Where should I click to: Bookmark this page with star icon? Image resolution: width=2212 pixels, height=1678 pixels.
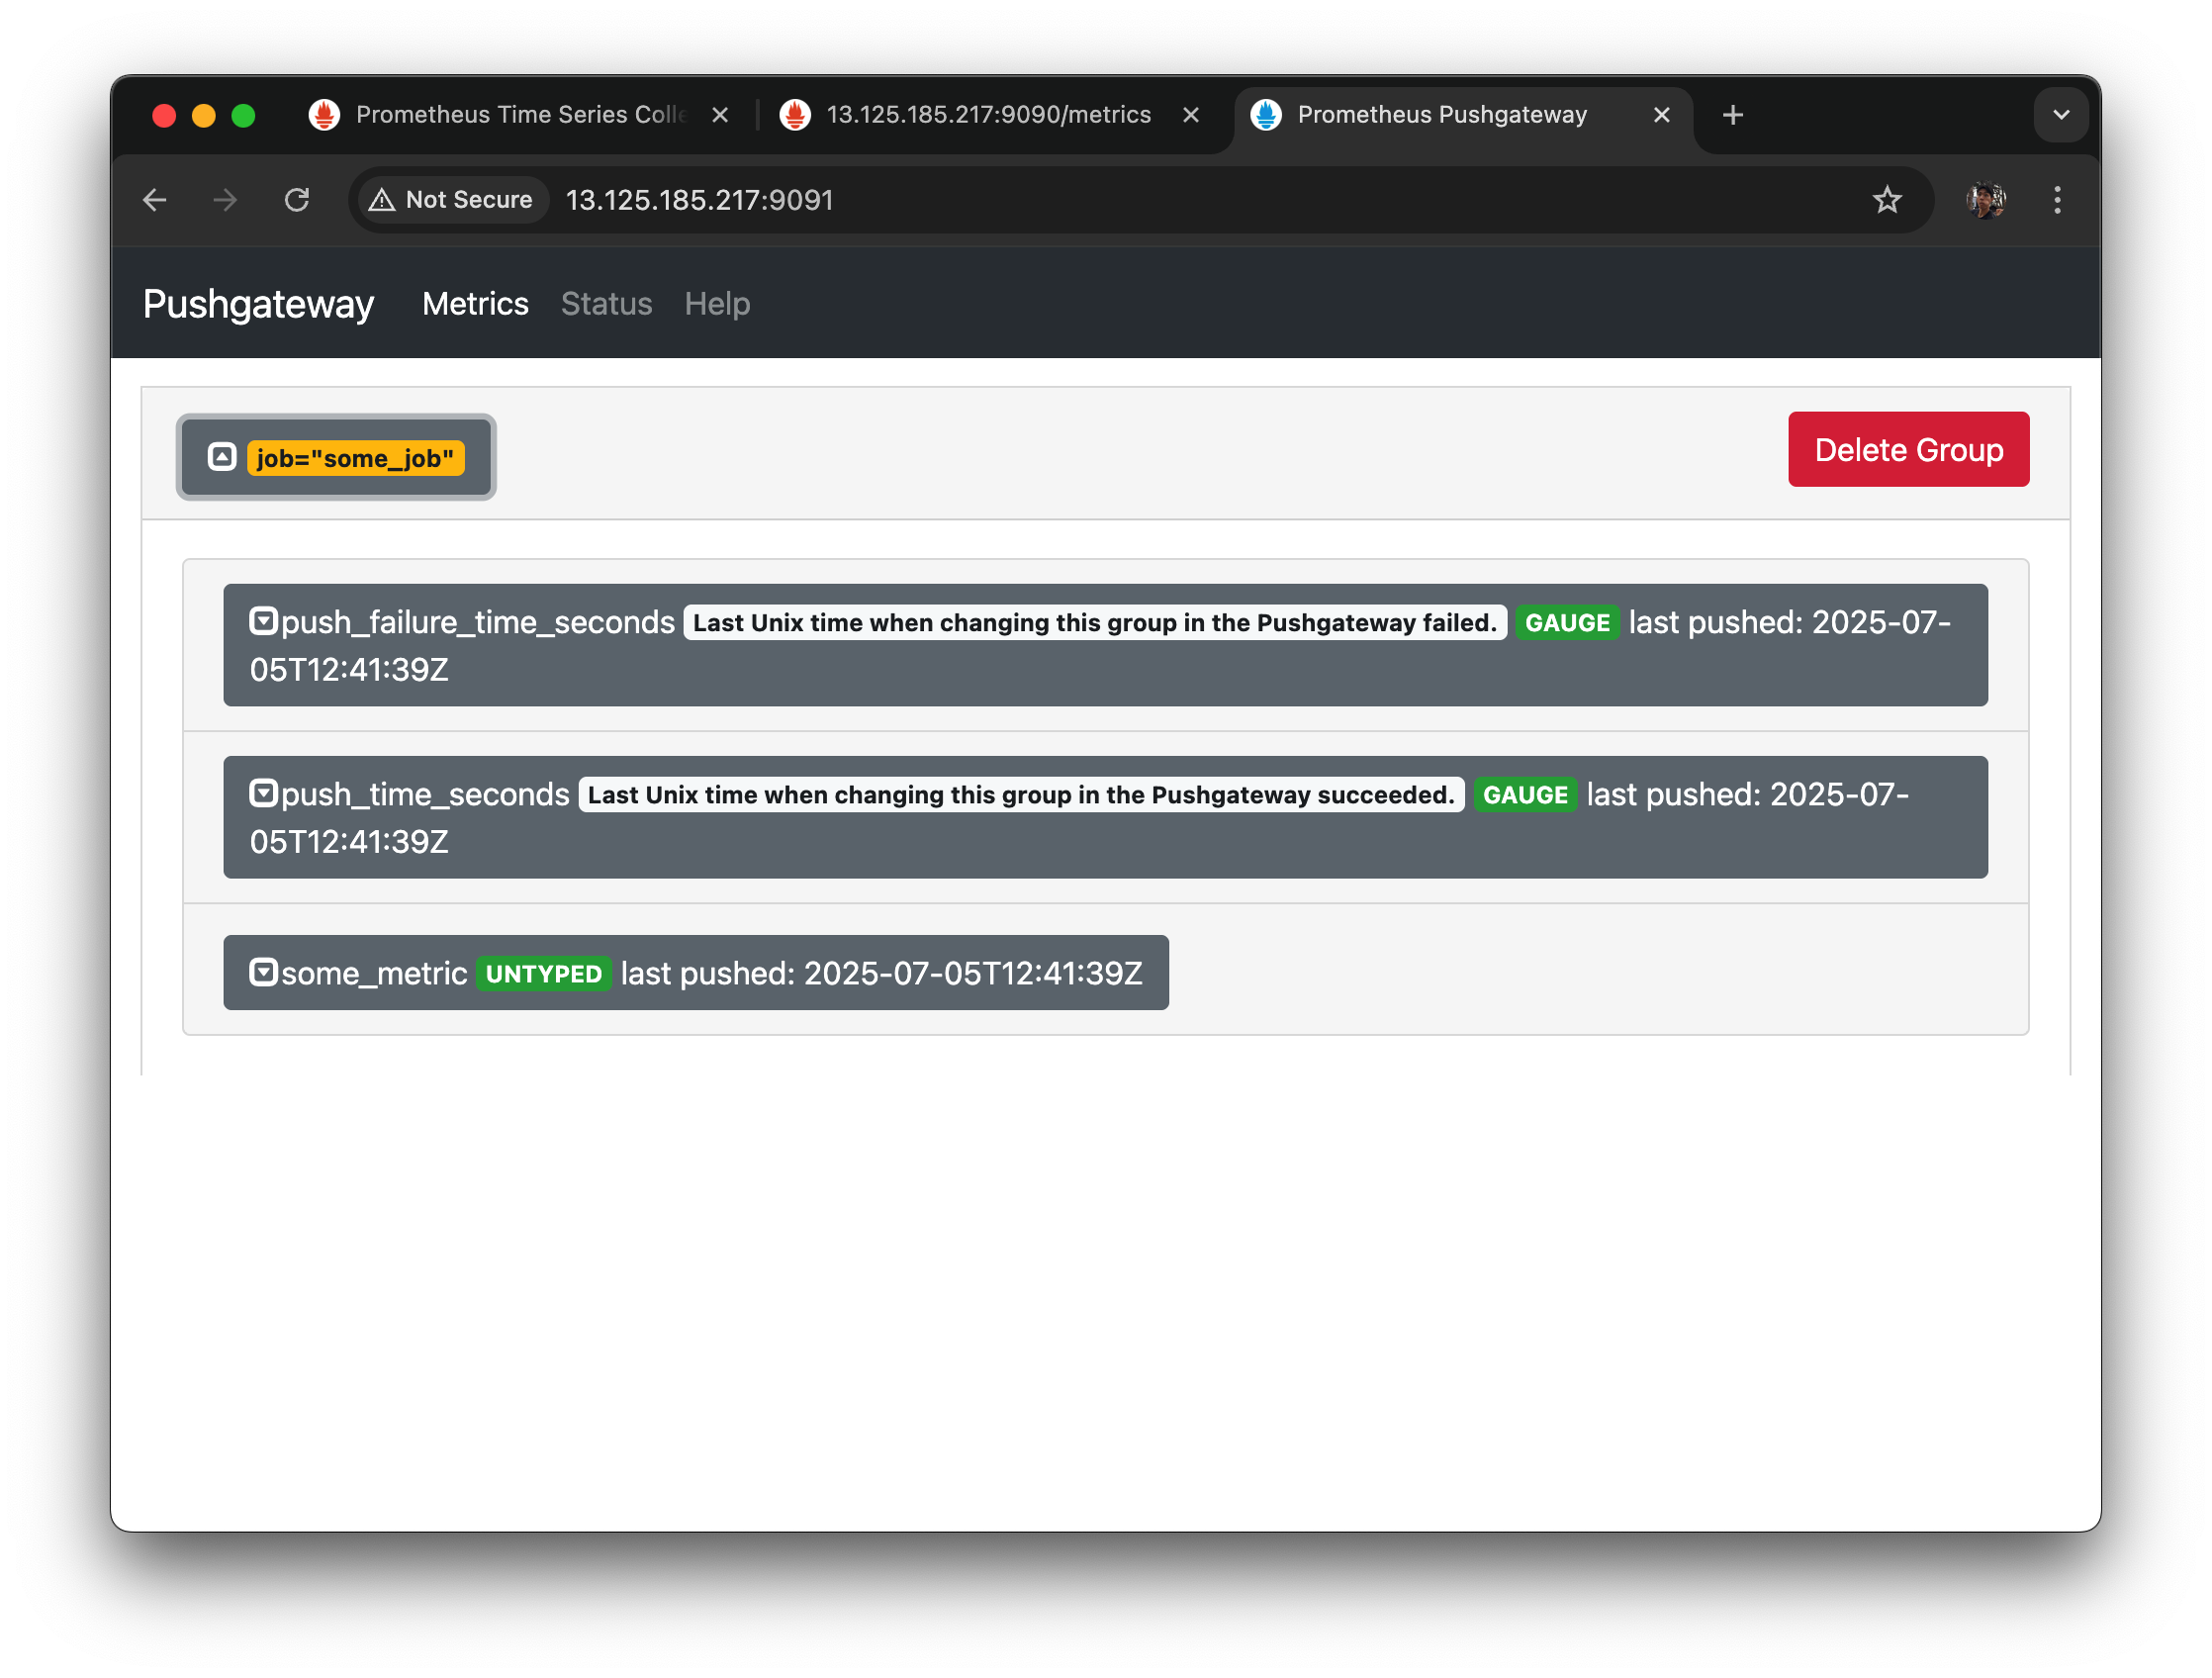click(x=1886, y=200)
